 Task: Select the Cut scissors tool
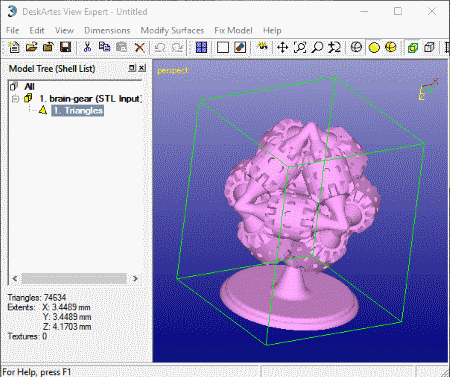pyautogui.click(x=87, y=47)
